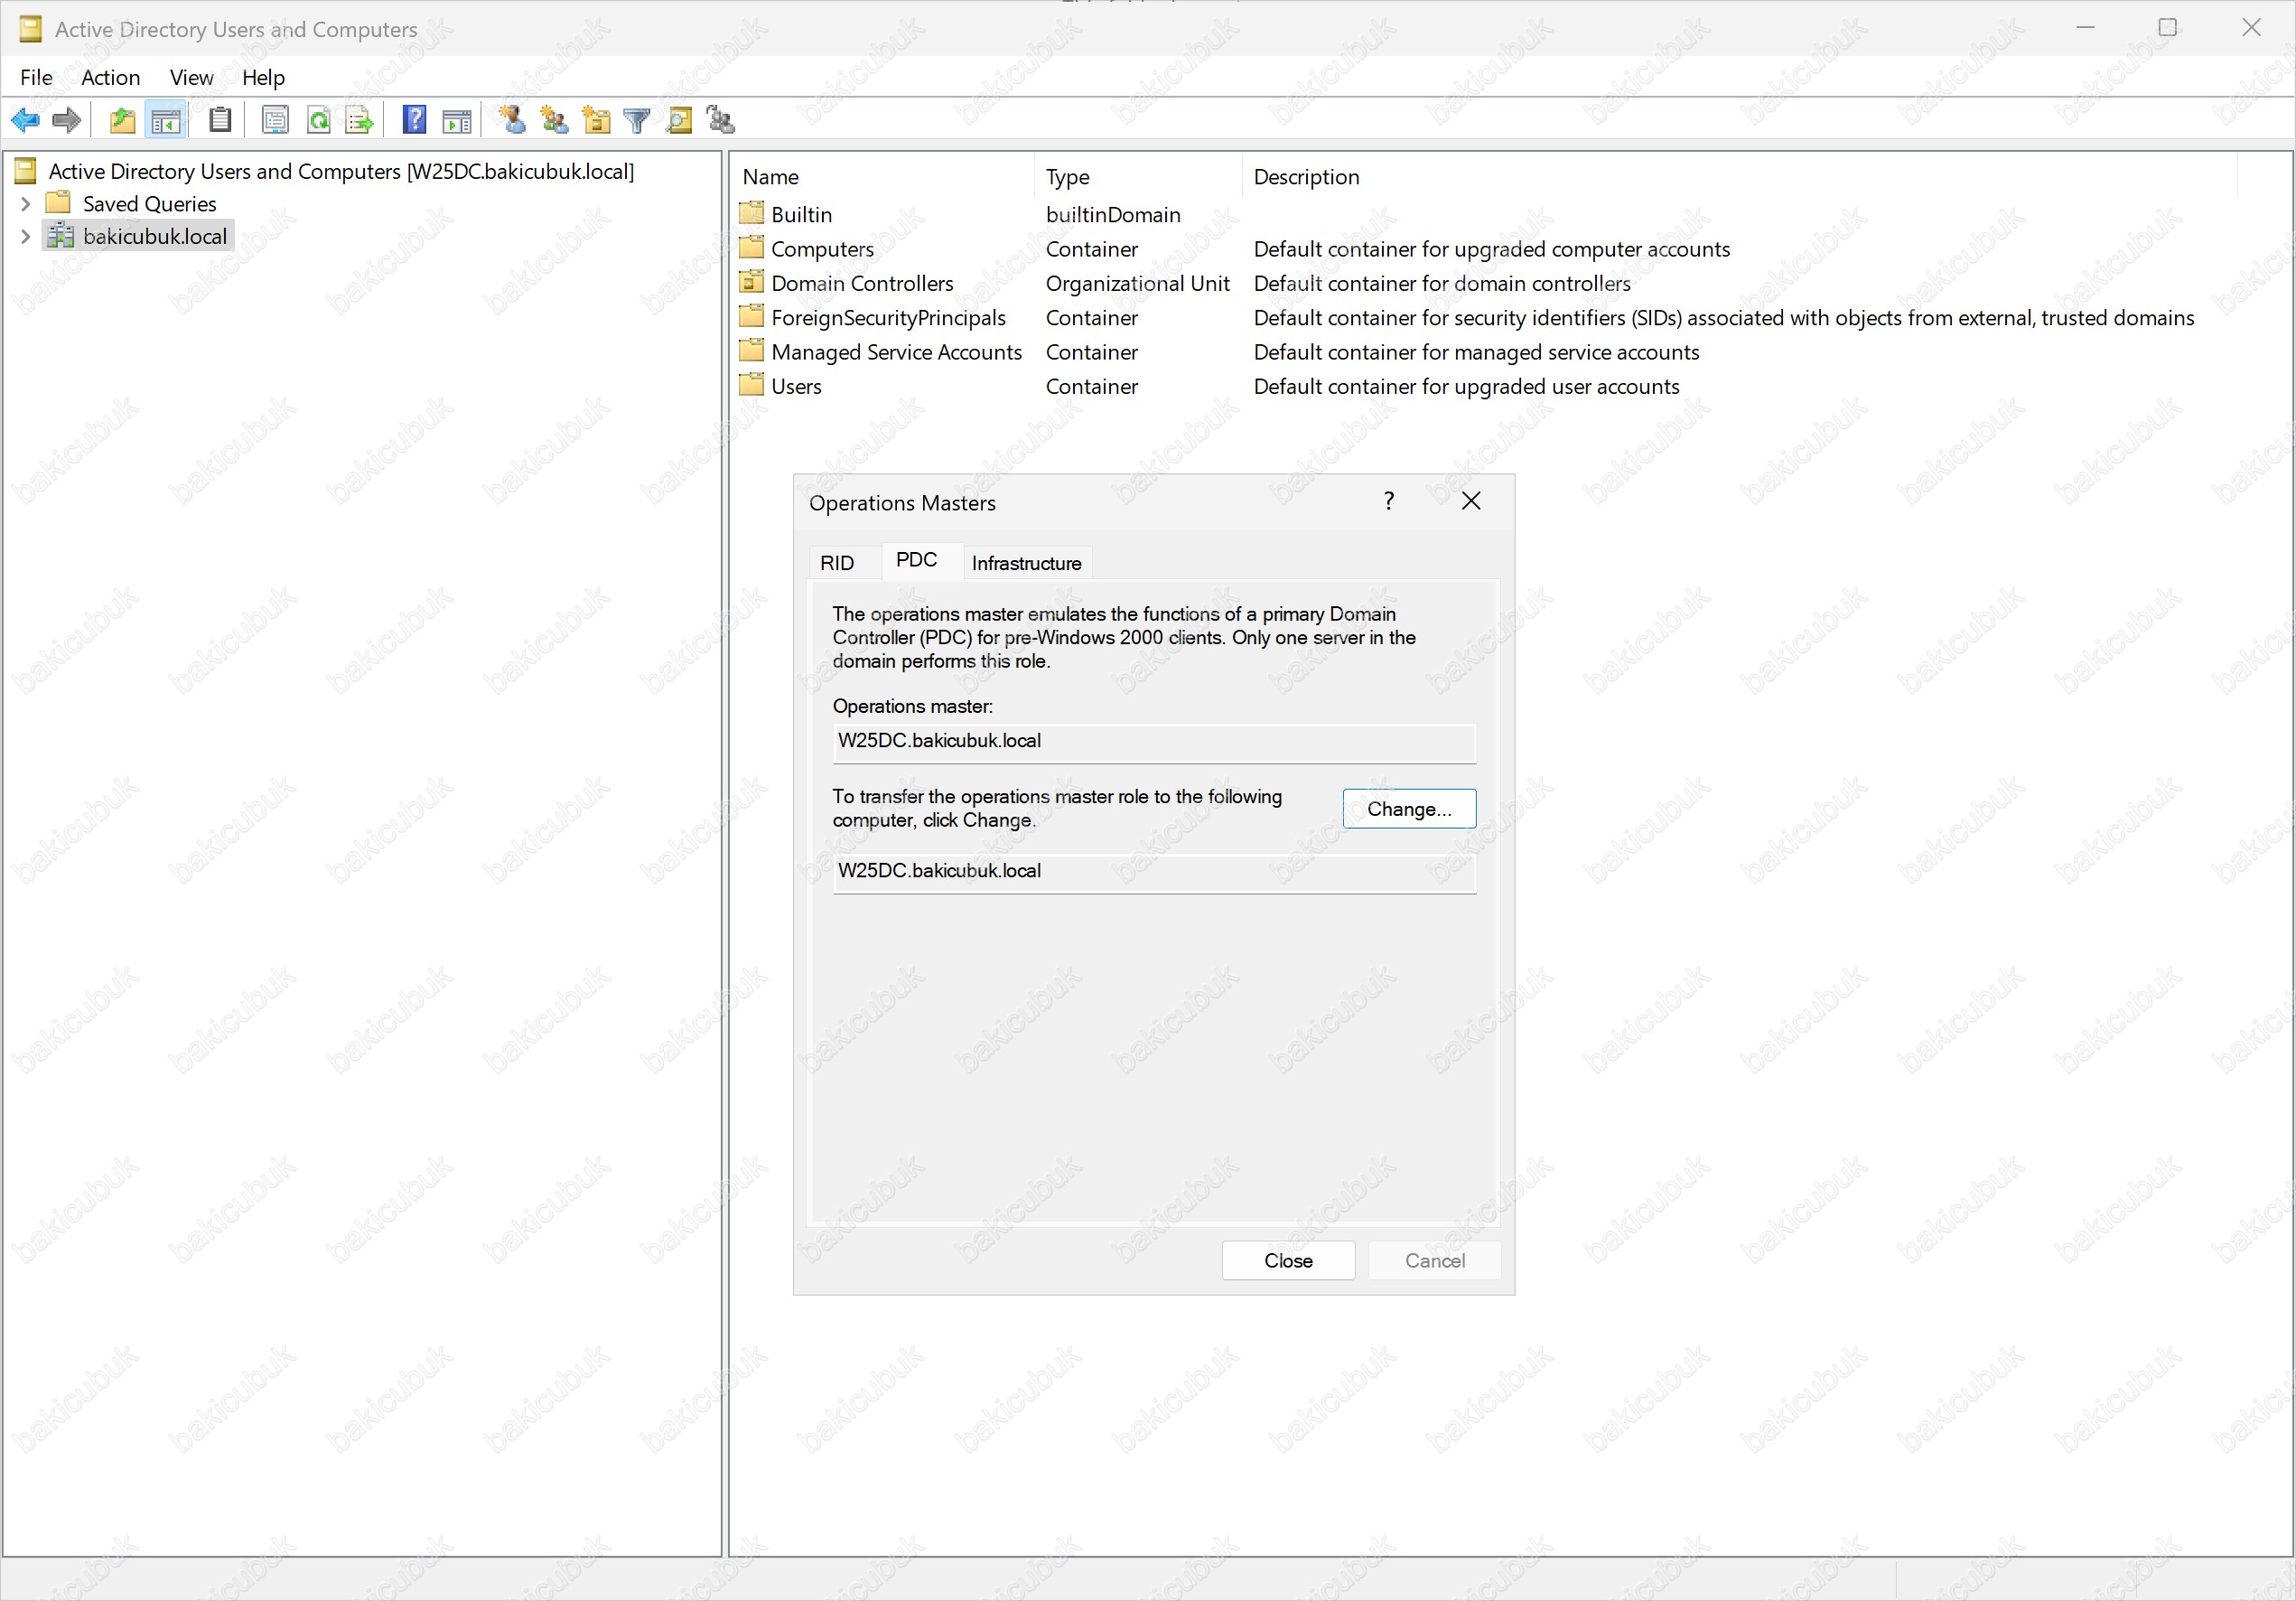Switch to the RID tab

pyautogui.click(x=837, y=563)
